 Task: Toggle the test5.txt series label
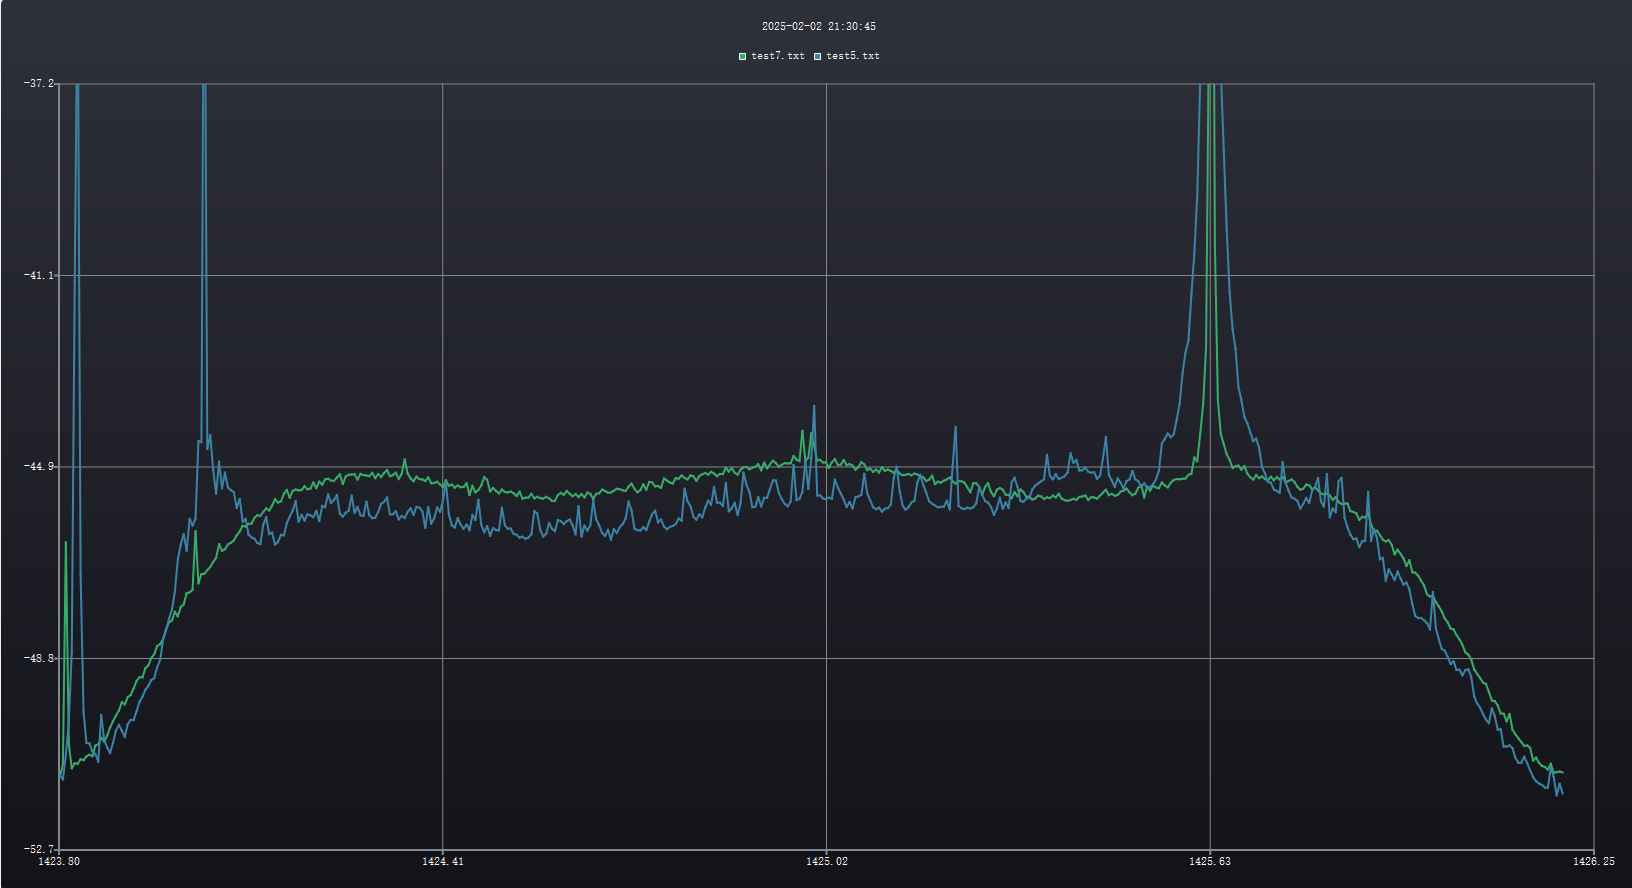pyautogui.click(x=853, y=56)
